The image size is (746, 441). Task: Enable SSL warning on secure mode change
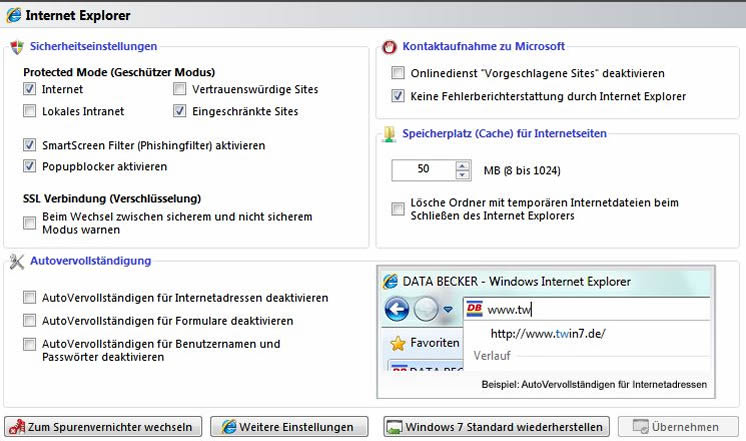pos(29,223)
